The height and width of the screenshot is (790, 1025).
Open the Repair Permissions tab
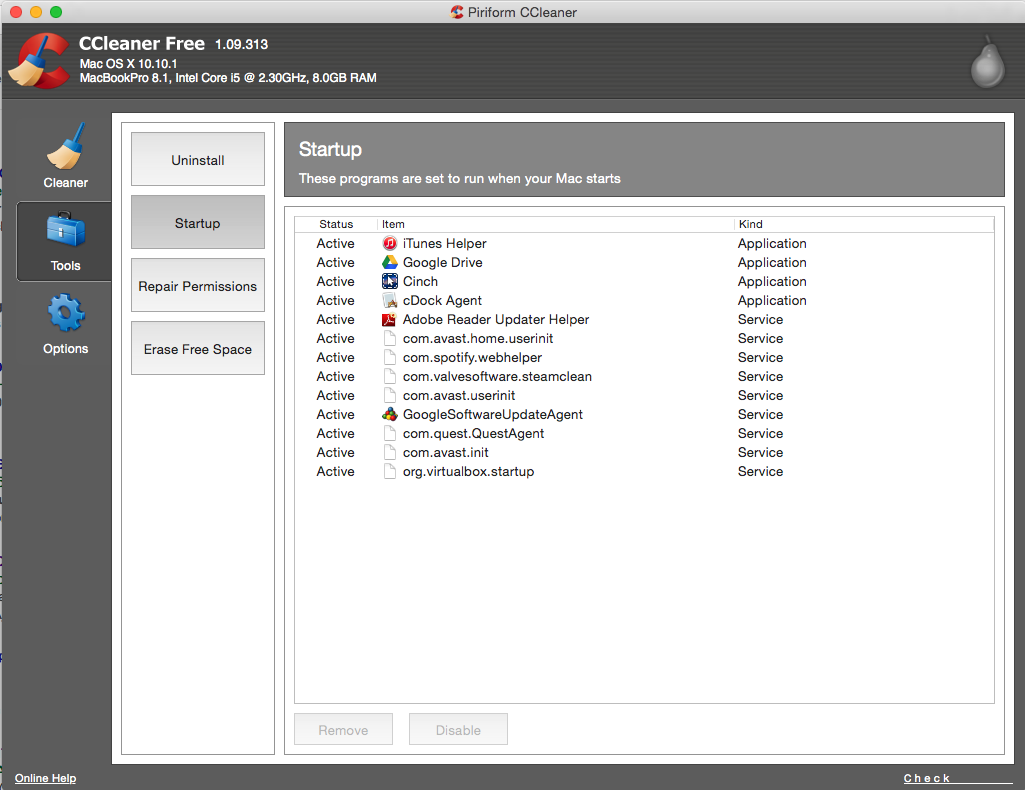click(x=197, y=286)
